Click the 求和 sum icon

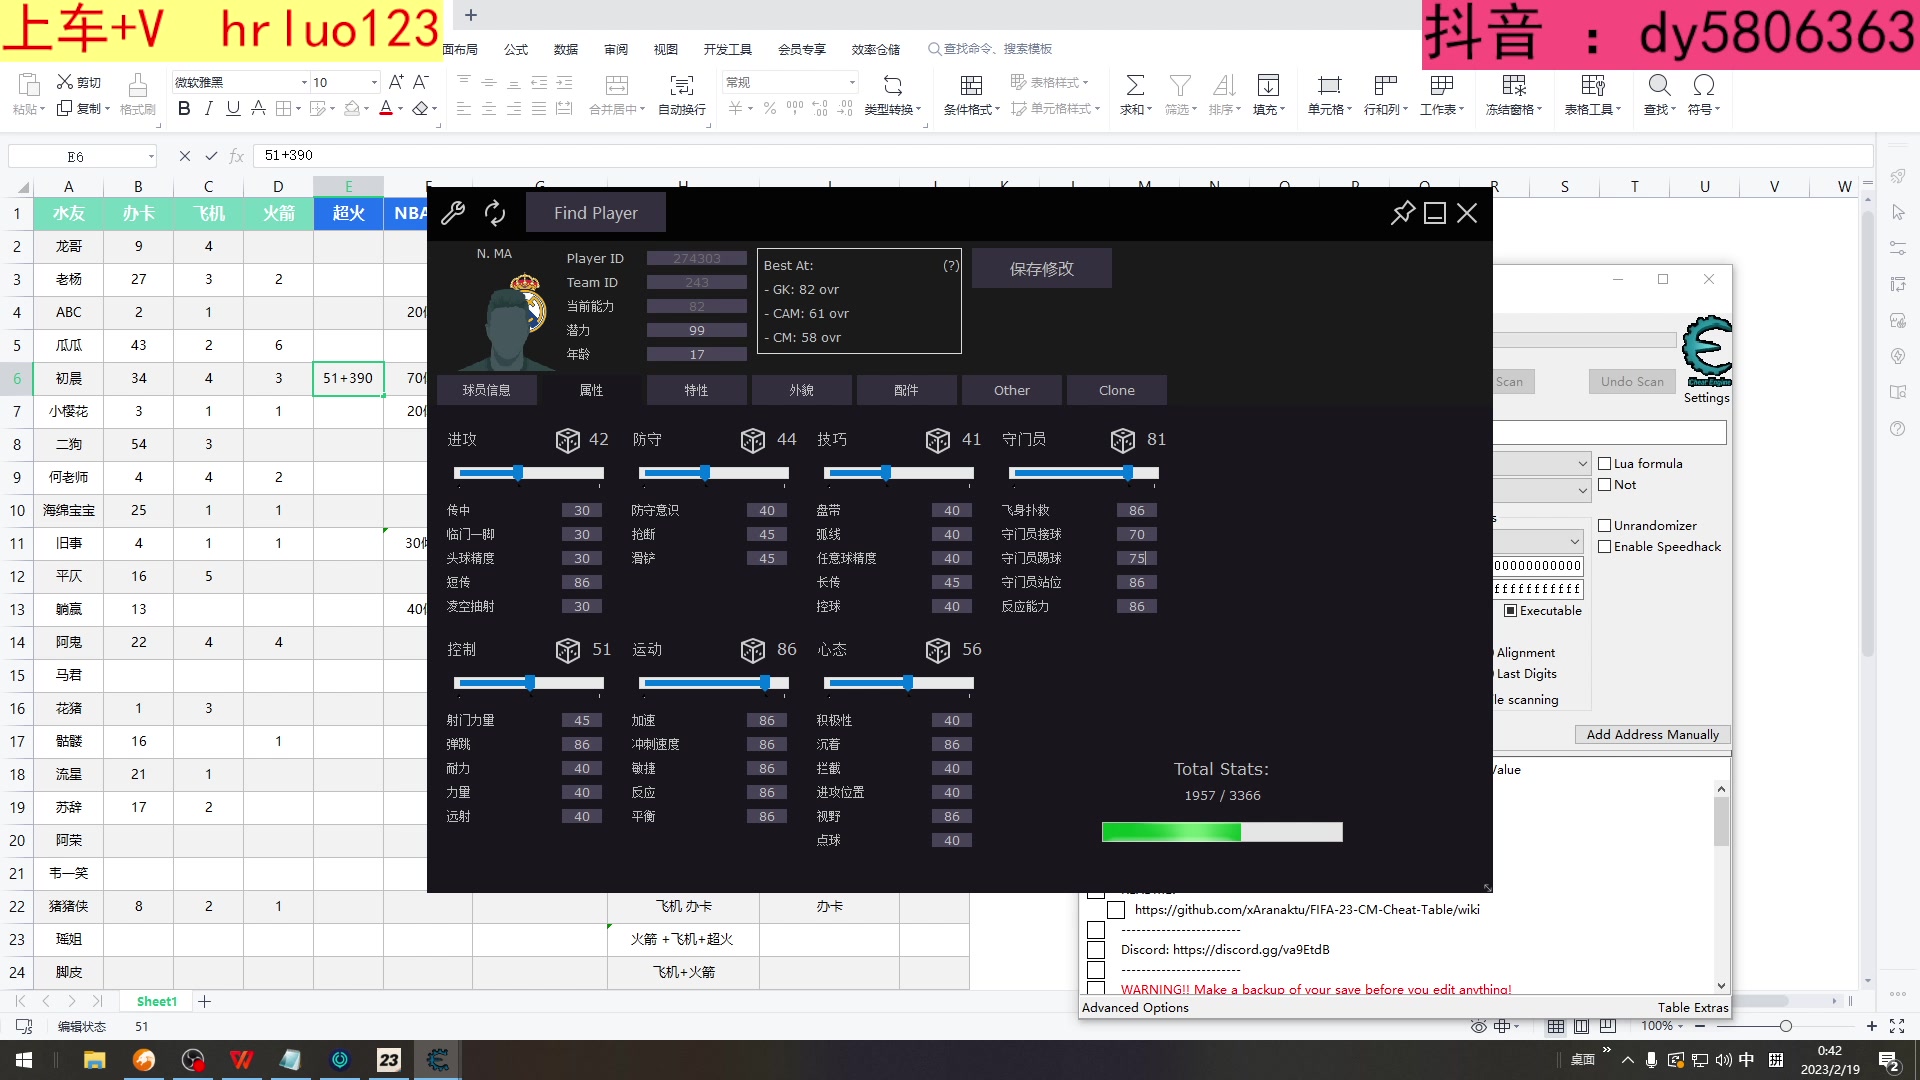(x=1135, y=85)
